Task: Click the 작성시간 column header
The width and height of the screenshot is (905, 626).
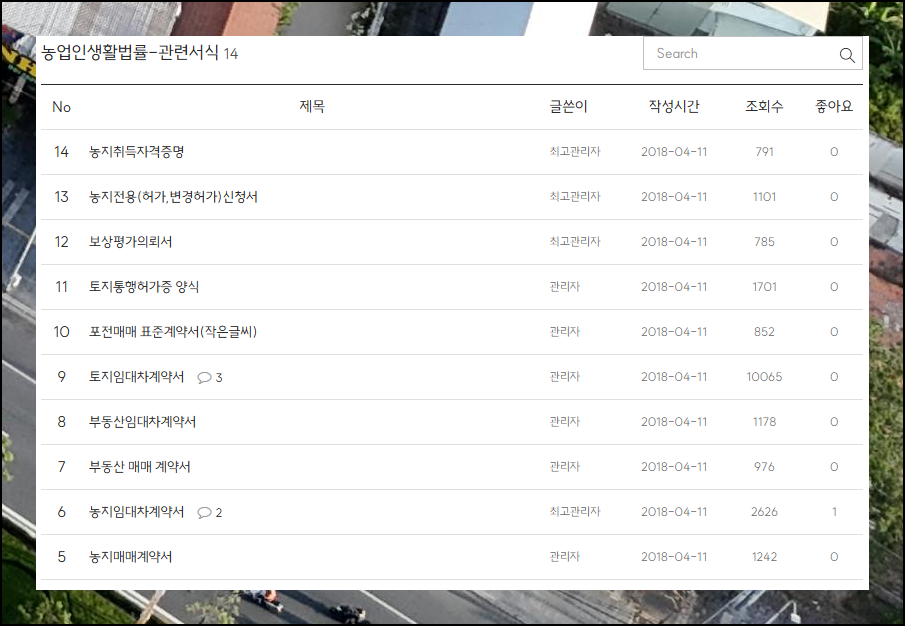Action: tap(674, 106)
